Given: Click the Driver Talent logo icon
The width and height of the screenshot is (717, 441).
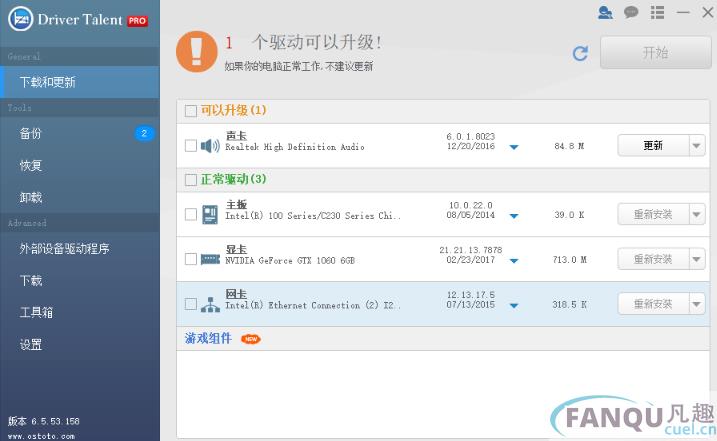Looking at the screenshot, I should [21, 19].
